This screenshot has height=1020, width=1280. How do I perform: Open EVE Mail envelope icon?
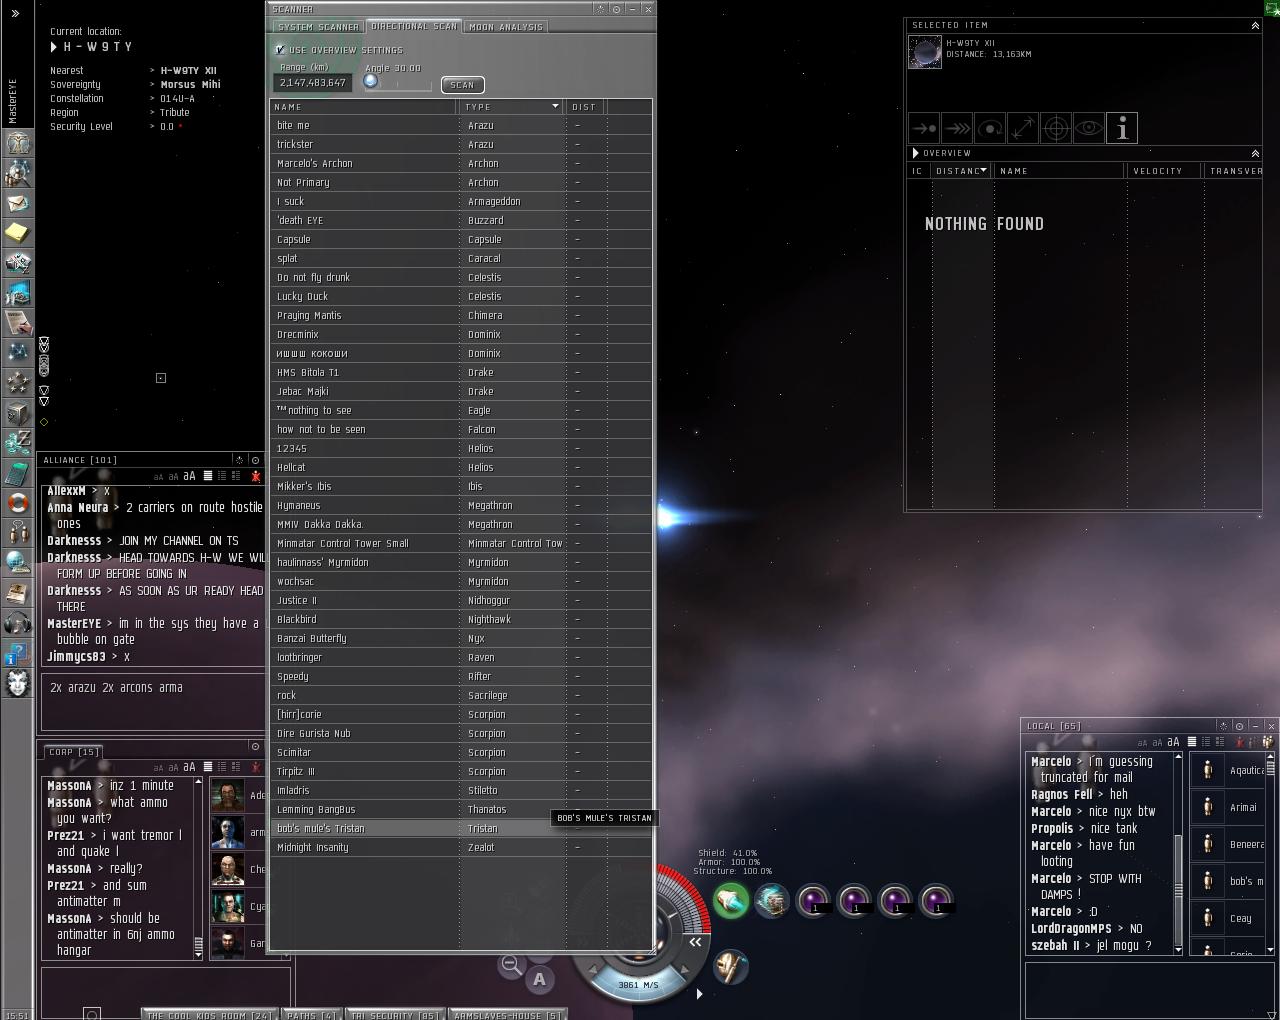coord(17,203)
